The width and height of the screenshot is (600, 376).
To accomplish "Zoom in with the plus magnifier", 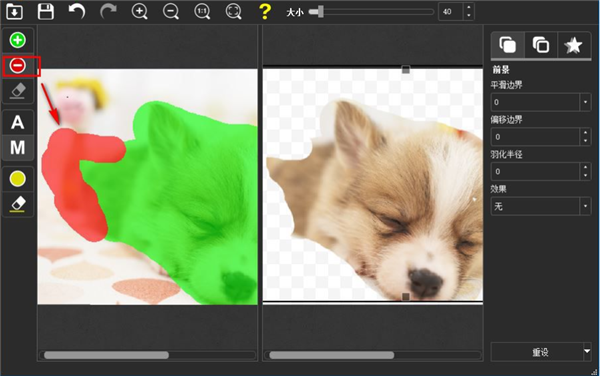I will (x=139, y=11).
